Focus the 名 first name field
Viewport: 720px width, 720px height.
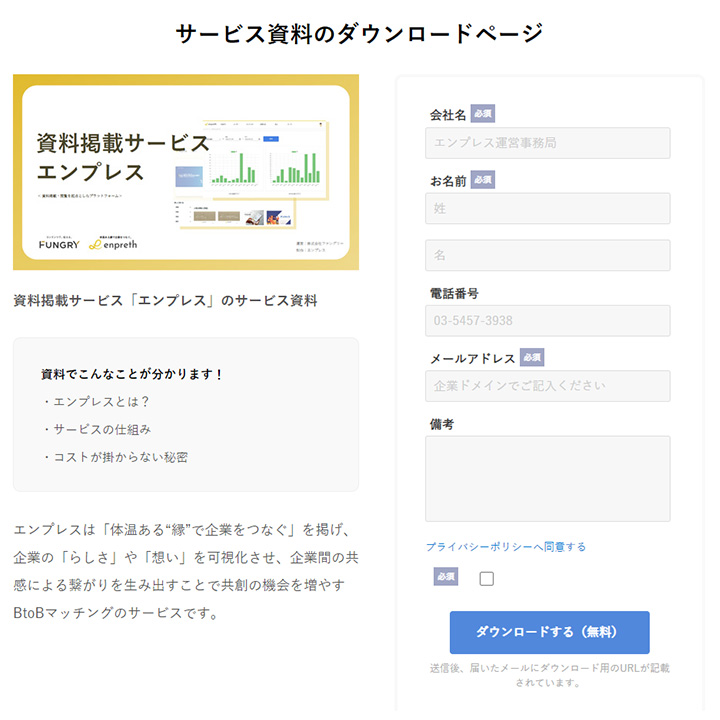(x=547, y=255)
